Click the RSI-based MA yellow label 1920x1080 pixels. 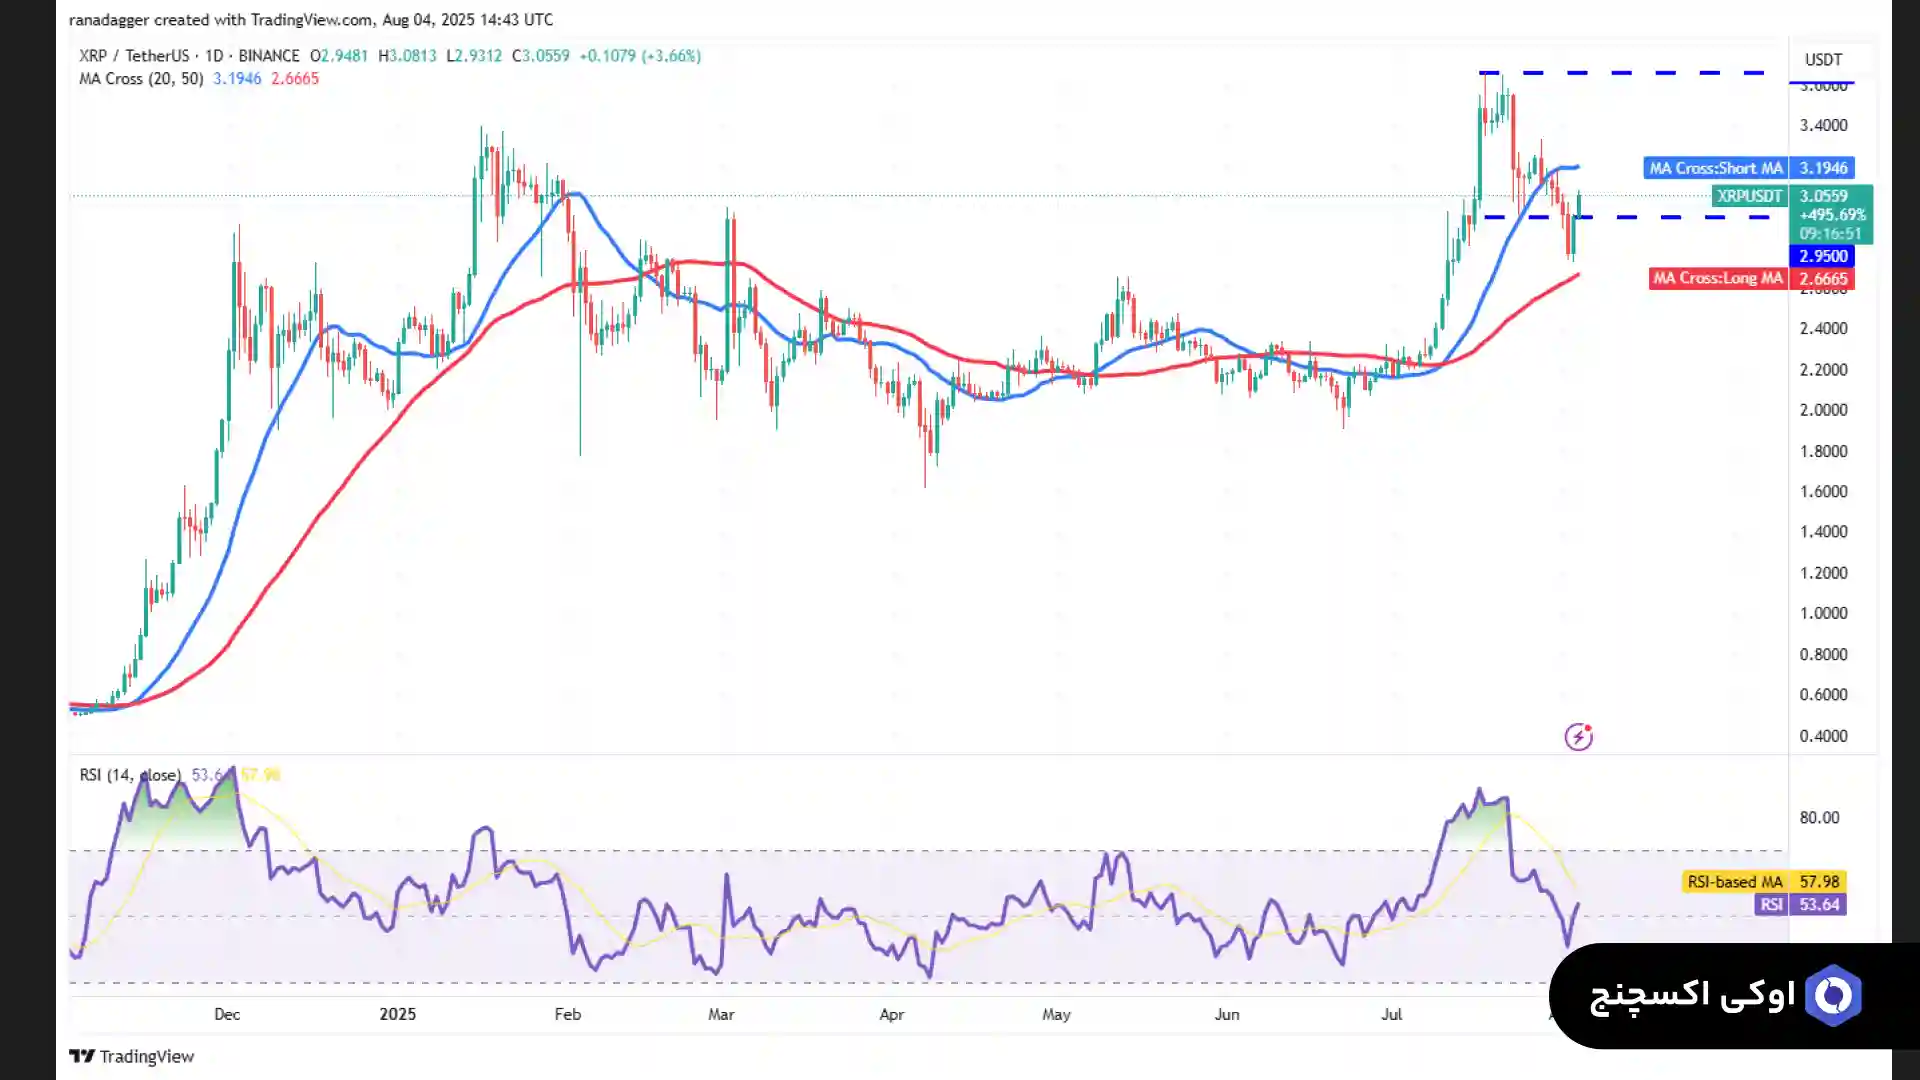pos(1734,881)
